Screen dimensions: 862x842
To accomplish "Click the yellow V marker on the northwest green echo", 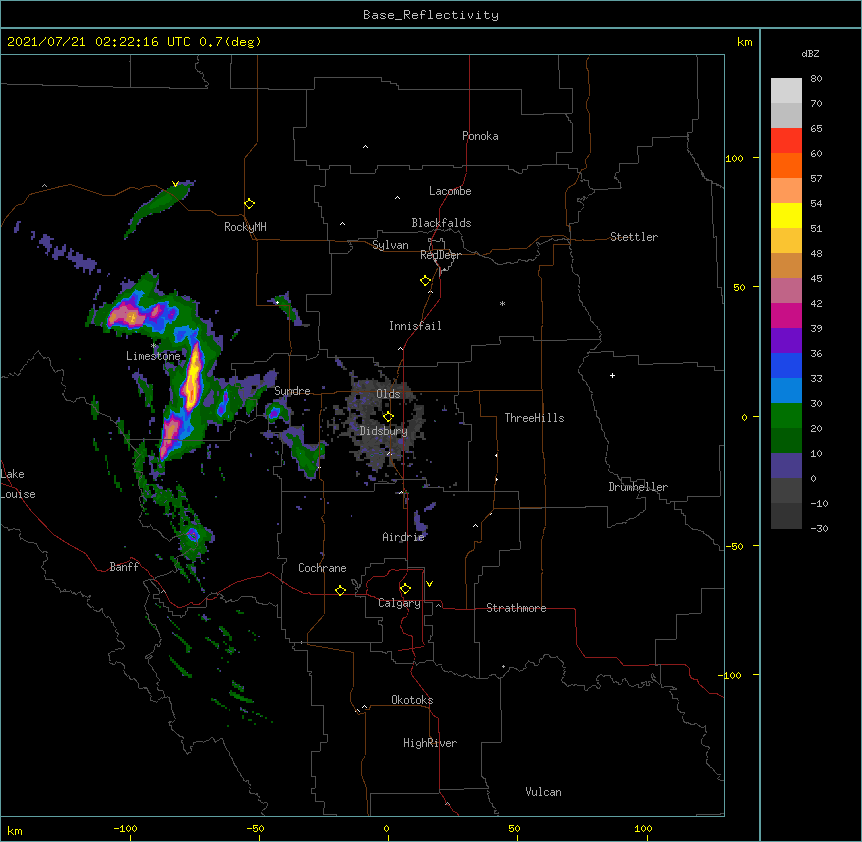I will pos(175,184).
